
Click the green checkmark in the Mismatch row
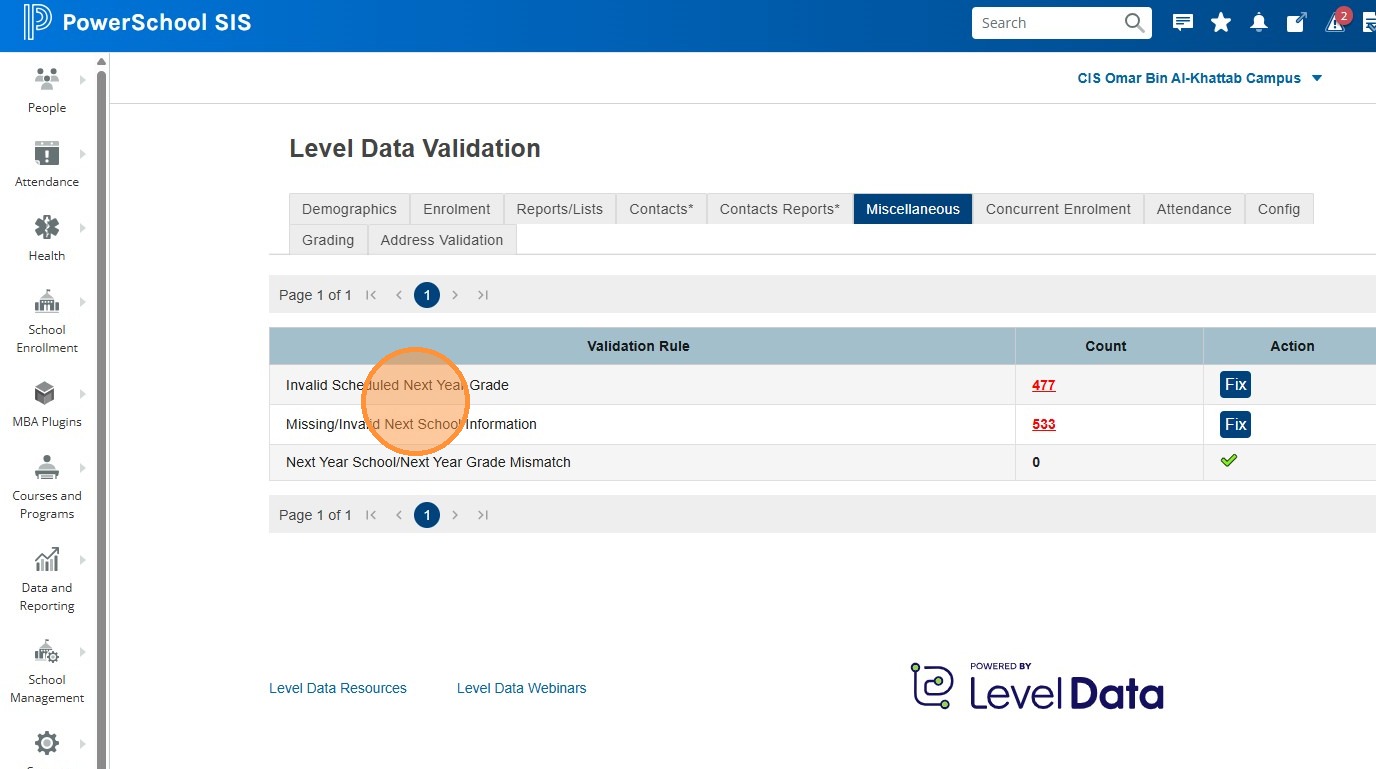click(1229, 460)
